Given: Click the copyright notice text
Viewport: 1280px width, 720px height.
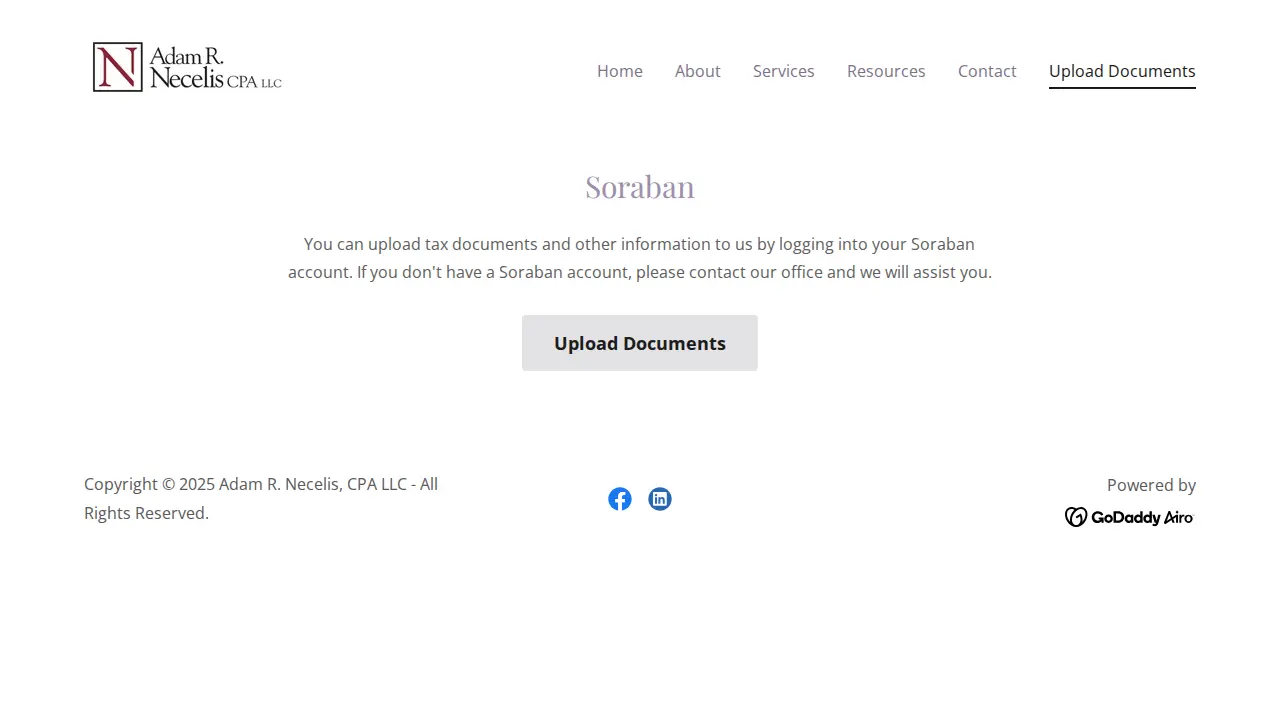Looking at the screenshot, I should pos(261,499).
